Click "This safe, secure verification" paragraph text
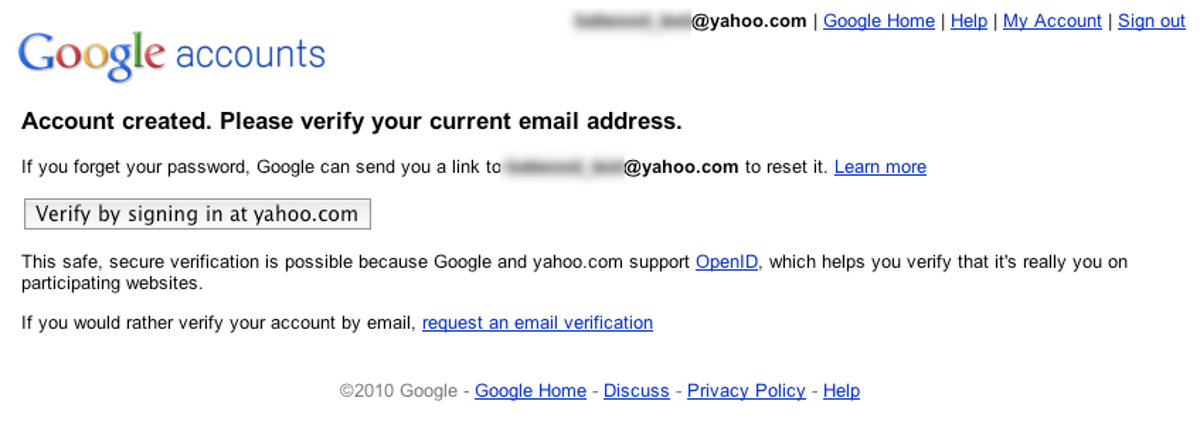 pyautogui.click(x=350, y=262)
